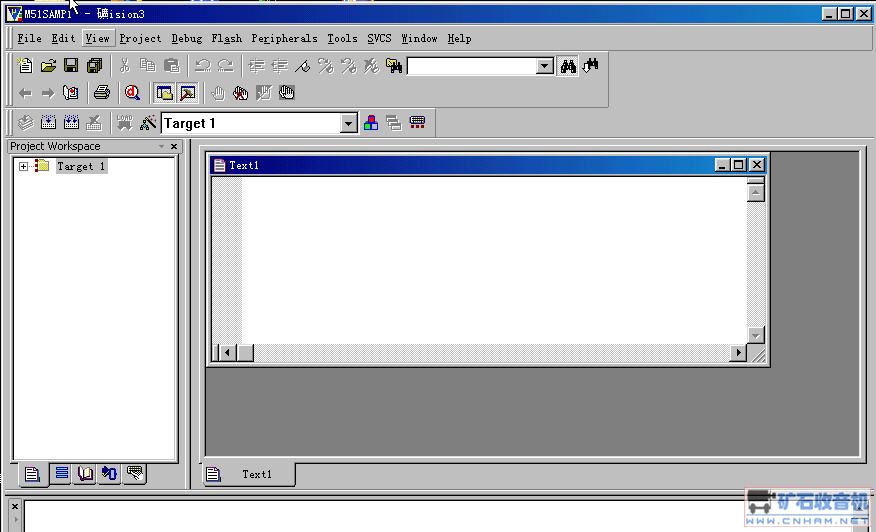Indent selected text using toolbar icon
Screen dimensions: 876x532
click(256, 65)
